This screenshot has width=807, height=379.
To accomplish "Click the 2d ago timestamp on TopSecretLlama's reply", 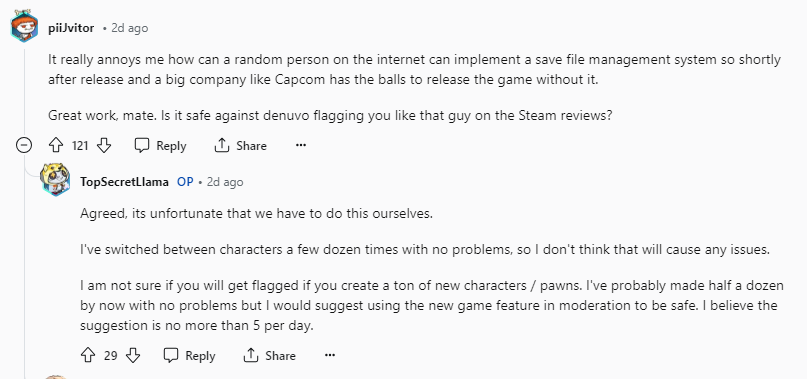I will tap(225, 182).
